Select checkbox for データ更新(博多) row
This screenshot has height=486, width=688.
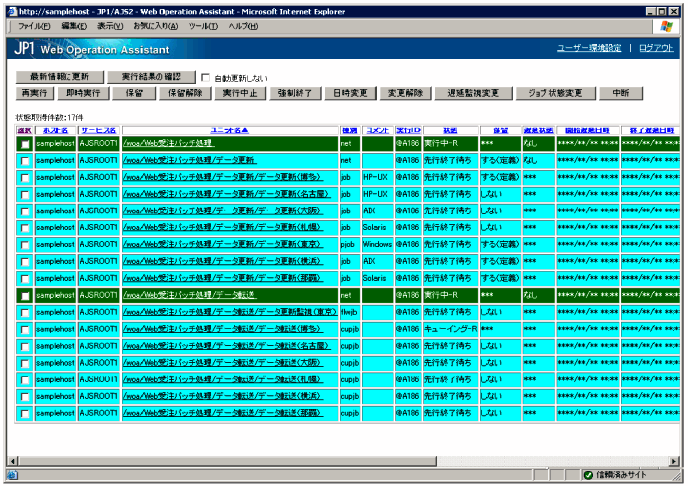[x=25, y=177]
